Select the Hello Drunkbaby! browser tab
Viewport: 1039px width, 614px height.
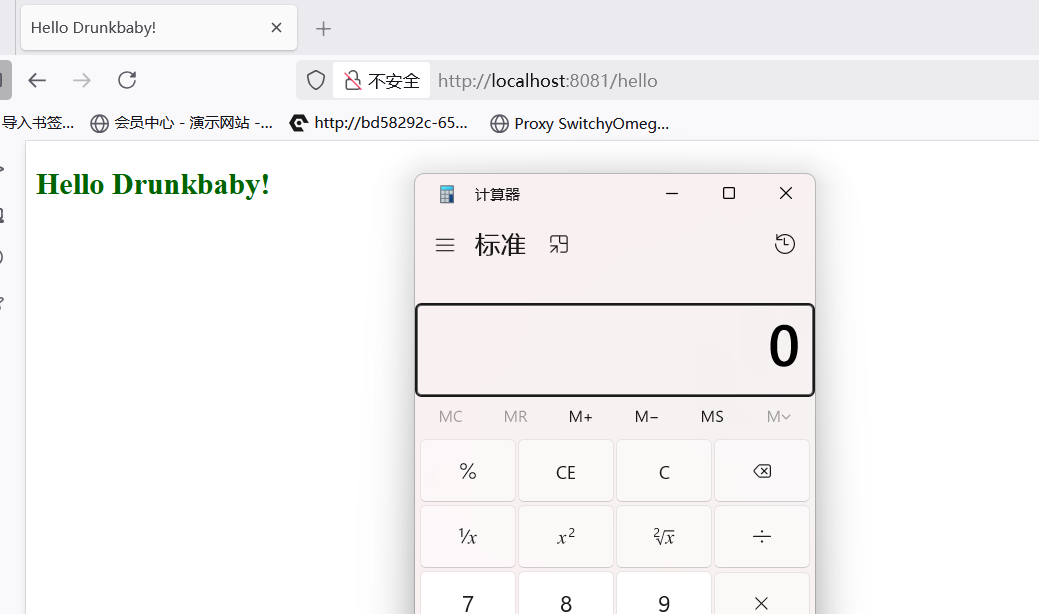pos(140,28)
